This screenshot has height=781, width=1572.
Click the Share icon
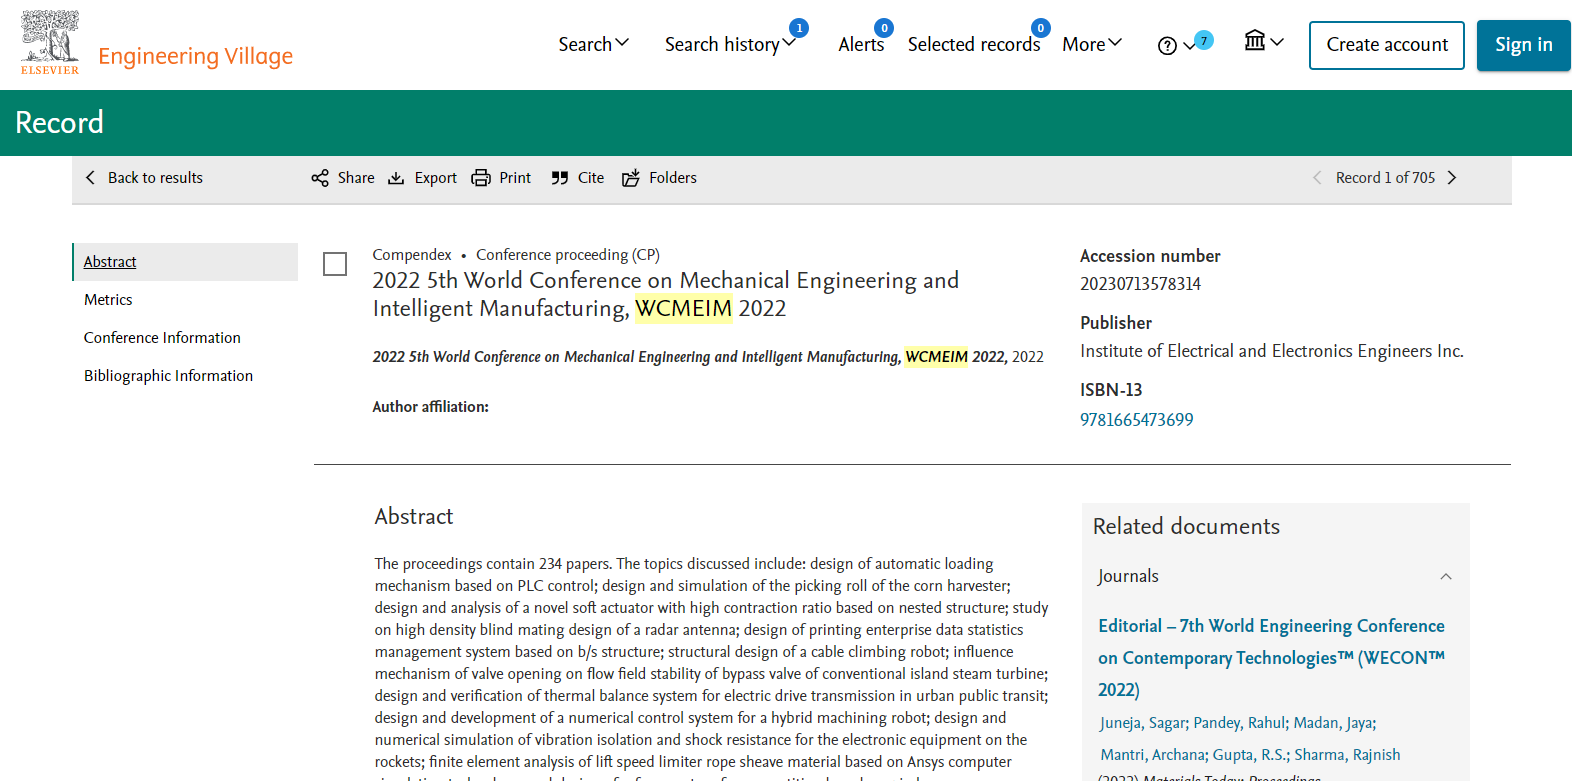pos(320,178)
